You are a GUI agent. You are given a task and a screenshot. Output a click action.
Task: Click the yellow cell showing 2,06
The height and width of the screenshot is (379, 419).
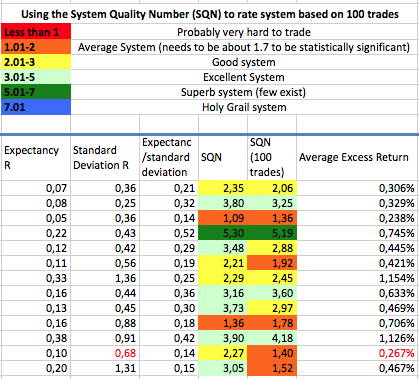[x=272, y=188]
